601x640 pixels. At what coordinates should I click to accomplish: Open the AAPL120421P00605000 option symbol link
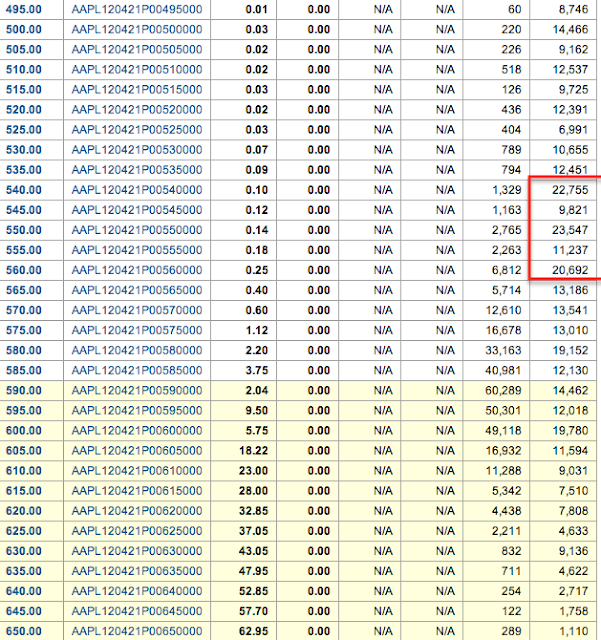[x=137, y=451]
